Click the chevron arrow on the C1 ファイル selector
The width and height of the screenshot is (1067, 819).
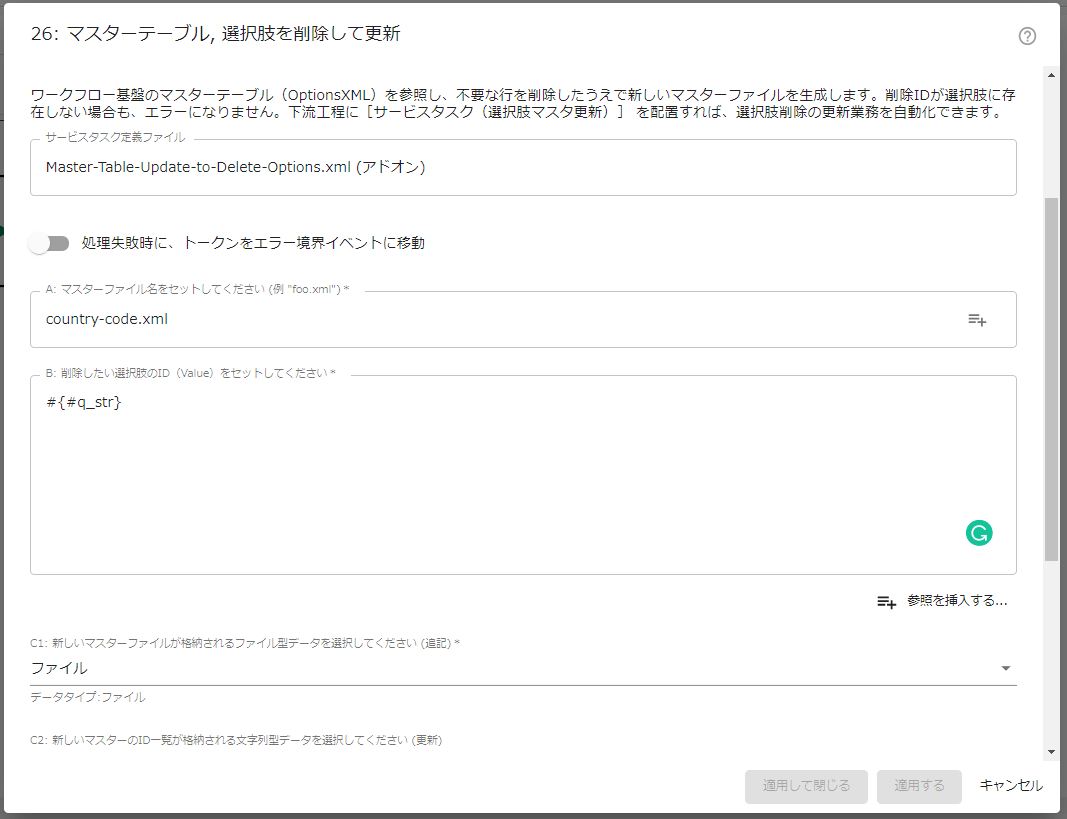click(1006, 667)
